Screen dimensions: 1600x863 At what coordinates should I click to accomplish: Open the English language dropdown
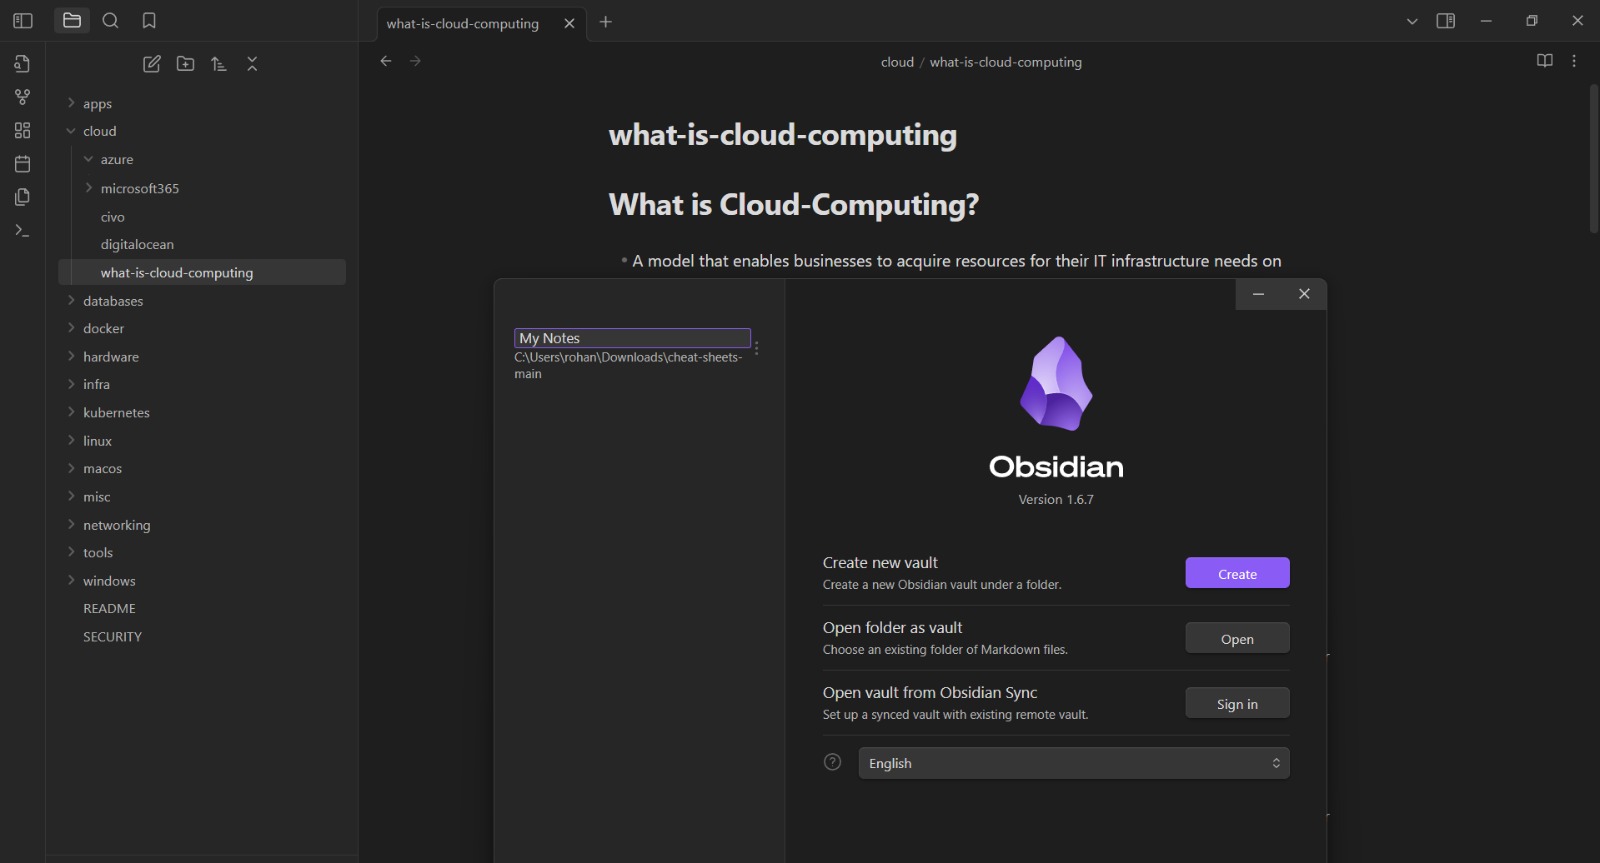pyautogui.click(x=1074, y=763)
